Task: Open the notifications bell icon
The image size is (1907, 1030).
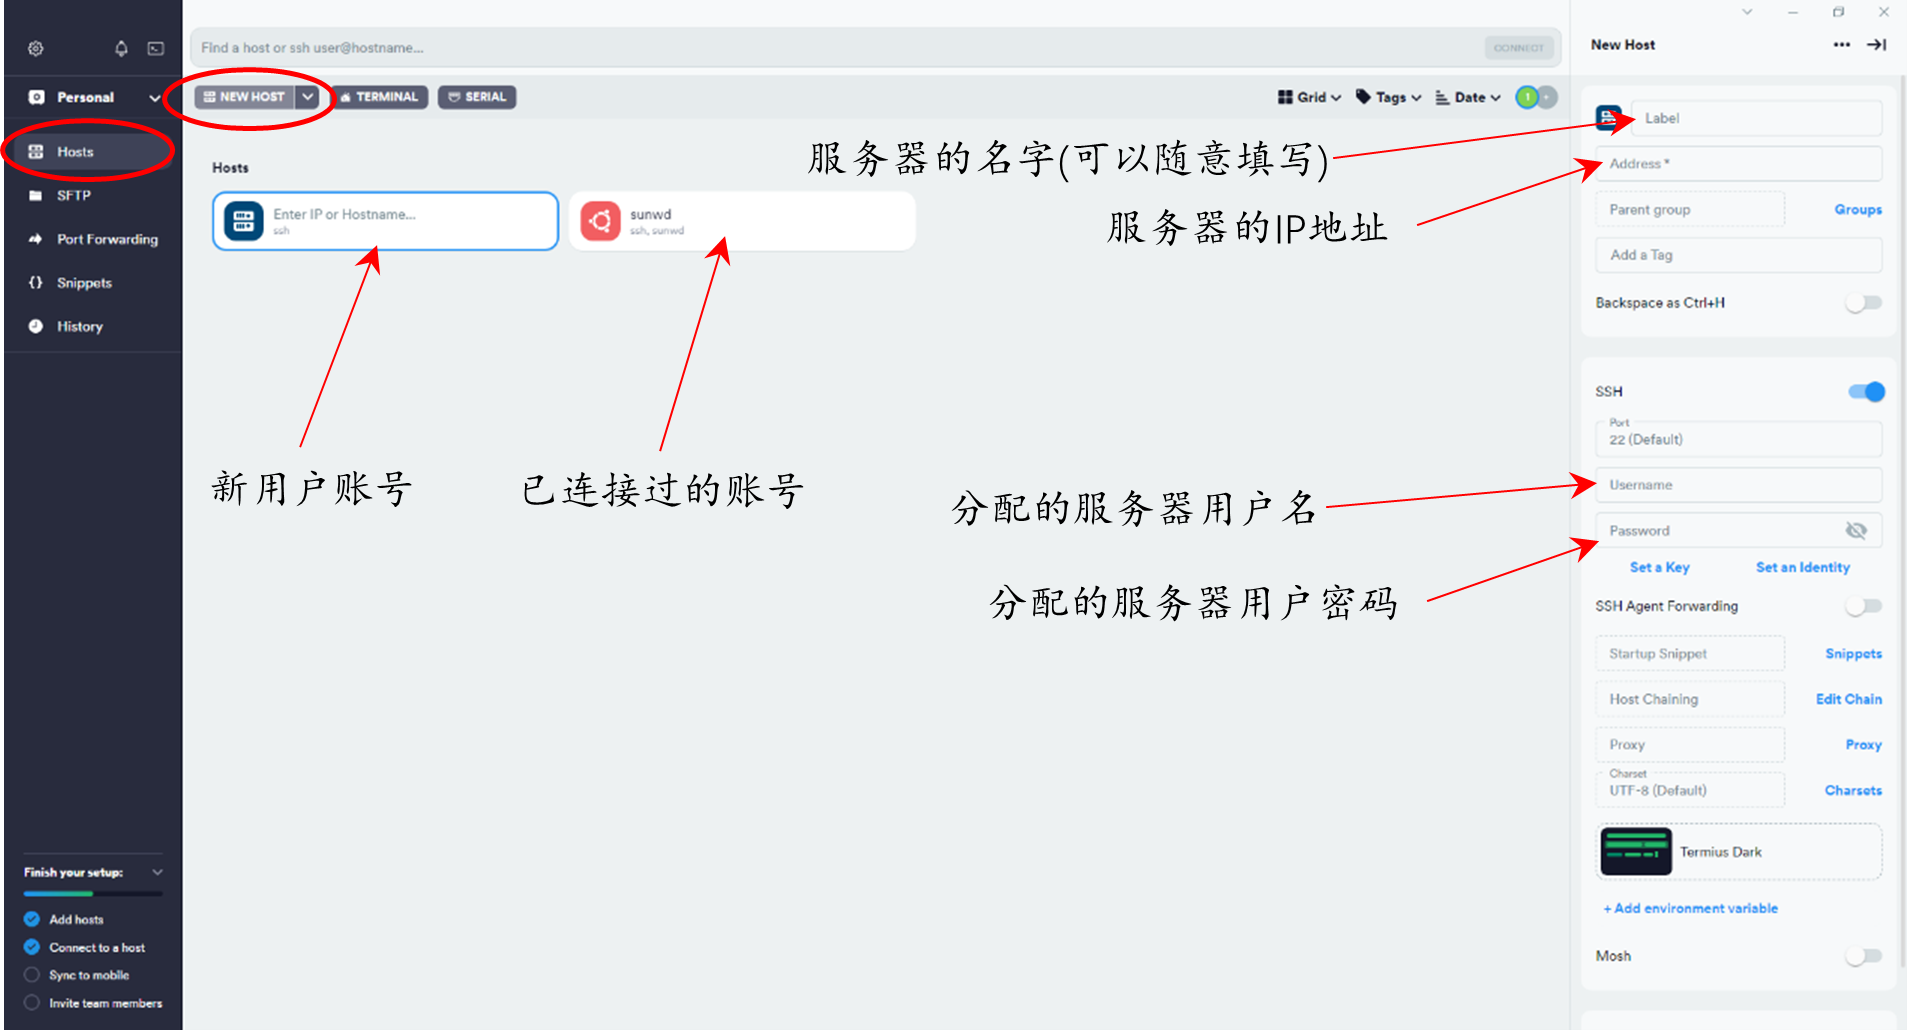Action: (x=121, y=48)
